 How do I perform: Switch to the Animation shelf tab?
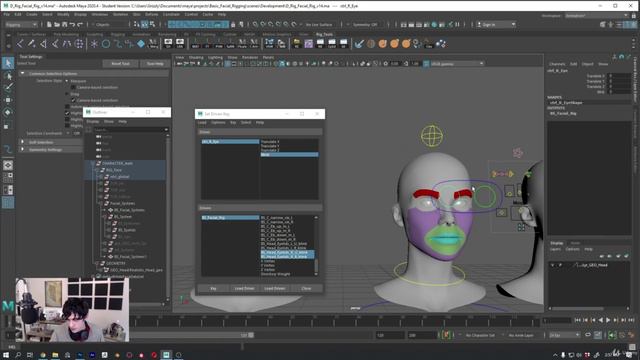141,35
